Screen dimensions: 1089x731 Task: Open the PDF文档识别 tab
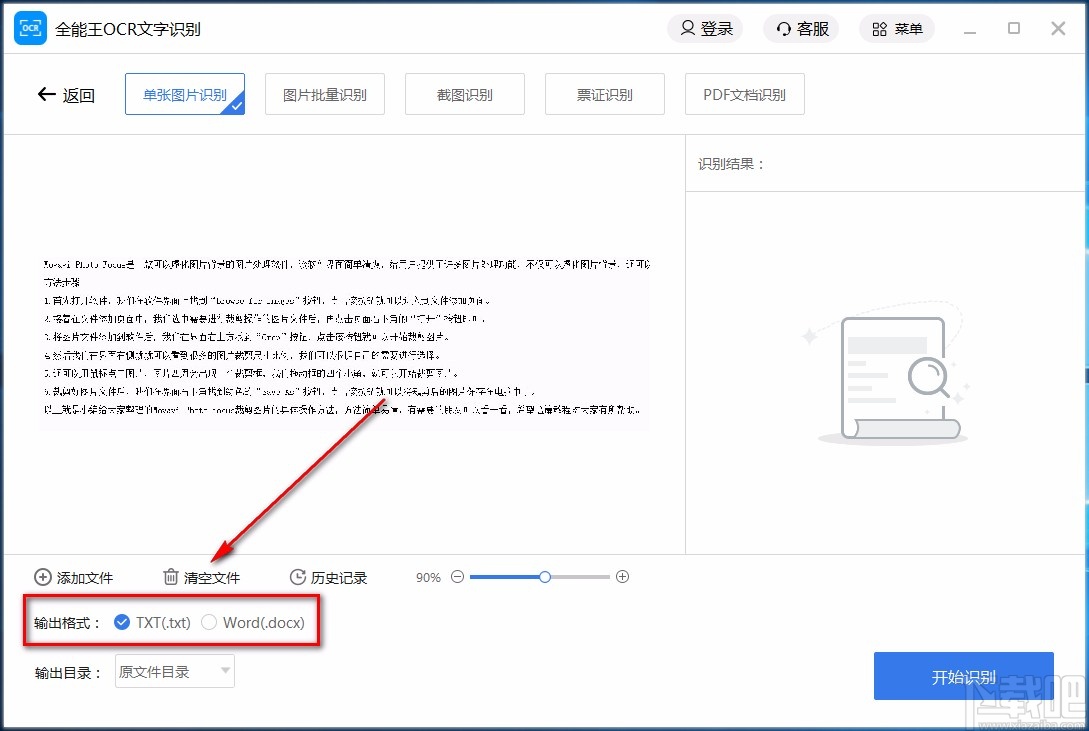coord(745,94)
